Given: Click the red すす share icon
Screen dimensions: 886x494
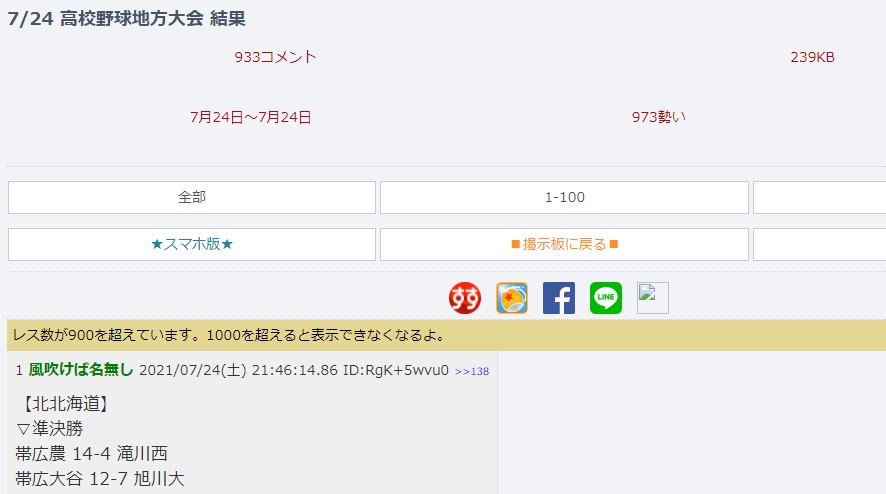Looking at the screenshot, I should [x=465, y=298].
